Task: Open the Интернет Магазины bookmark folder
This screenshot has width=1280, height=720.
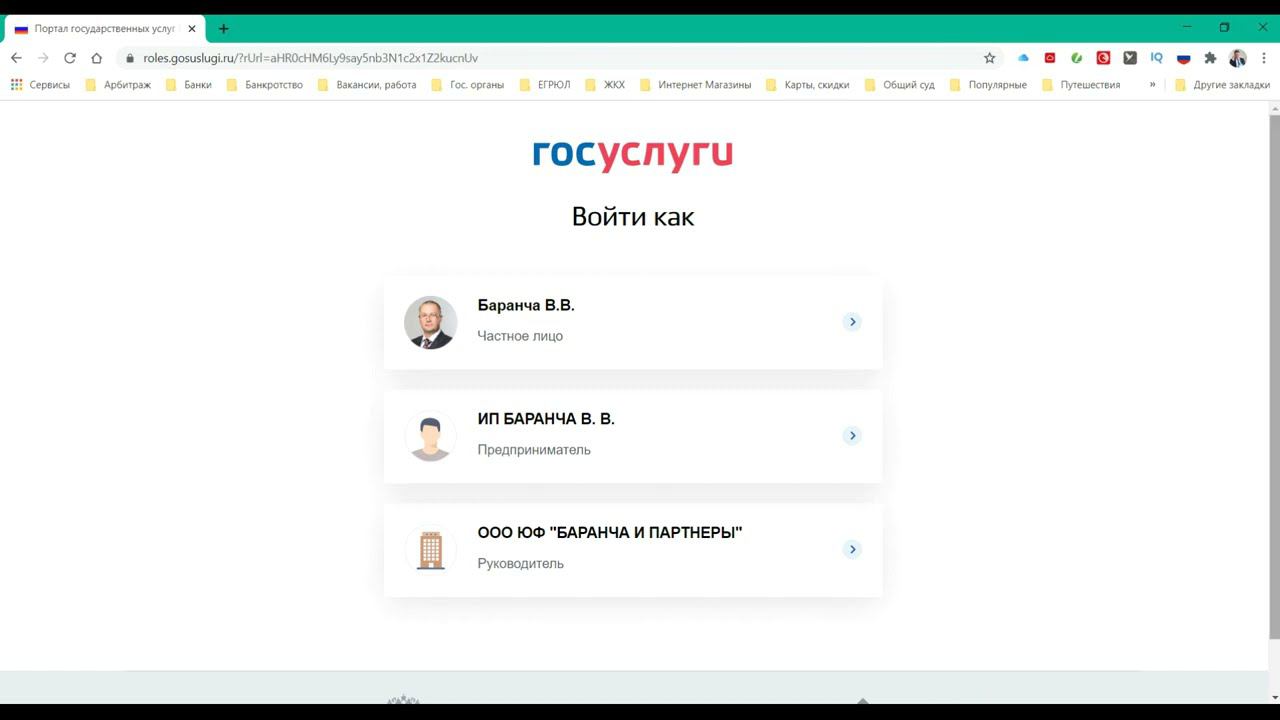Action: pos(695,85)
